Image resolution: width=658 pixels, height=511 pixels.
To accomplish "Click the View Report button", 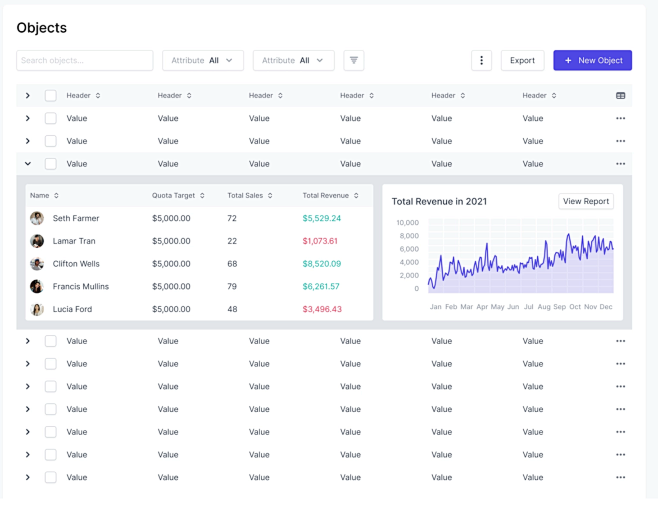I will (x=585, y=201).
